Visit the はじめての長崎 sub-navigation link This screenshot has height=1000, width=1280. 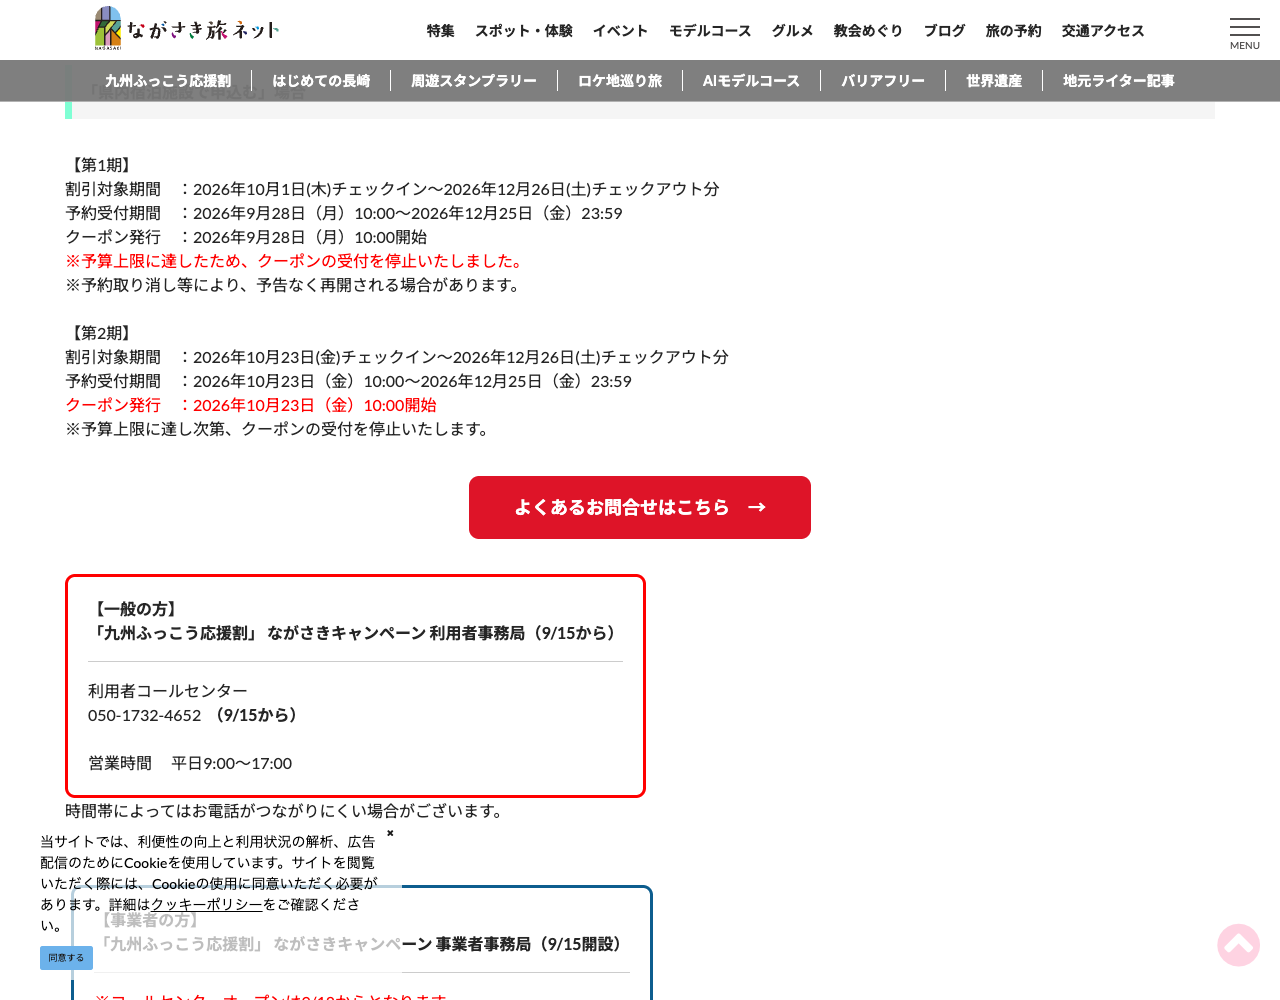click(321, 81)
